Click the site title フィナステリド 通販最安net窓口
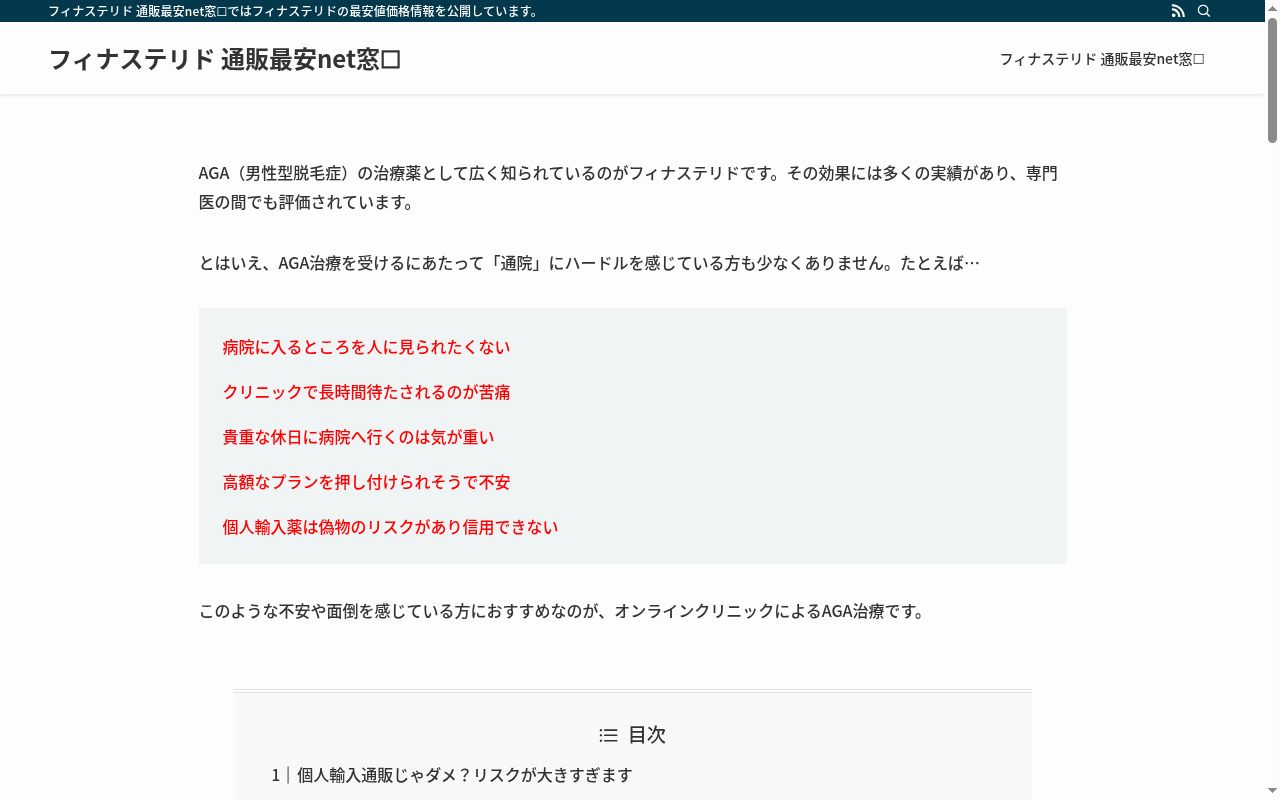 point(225,59)
